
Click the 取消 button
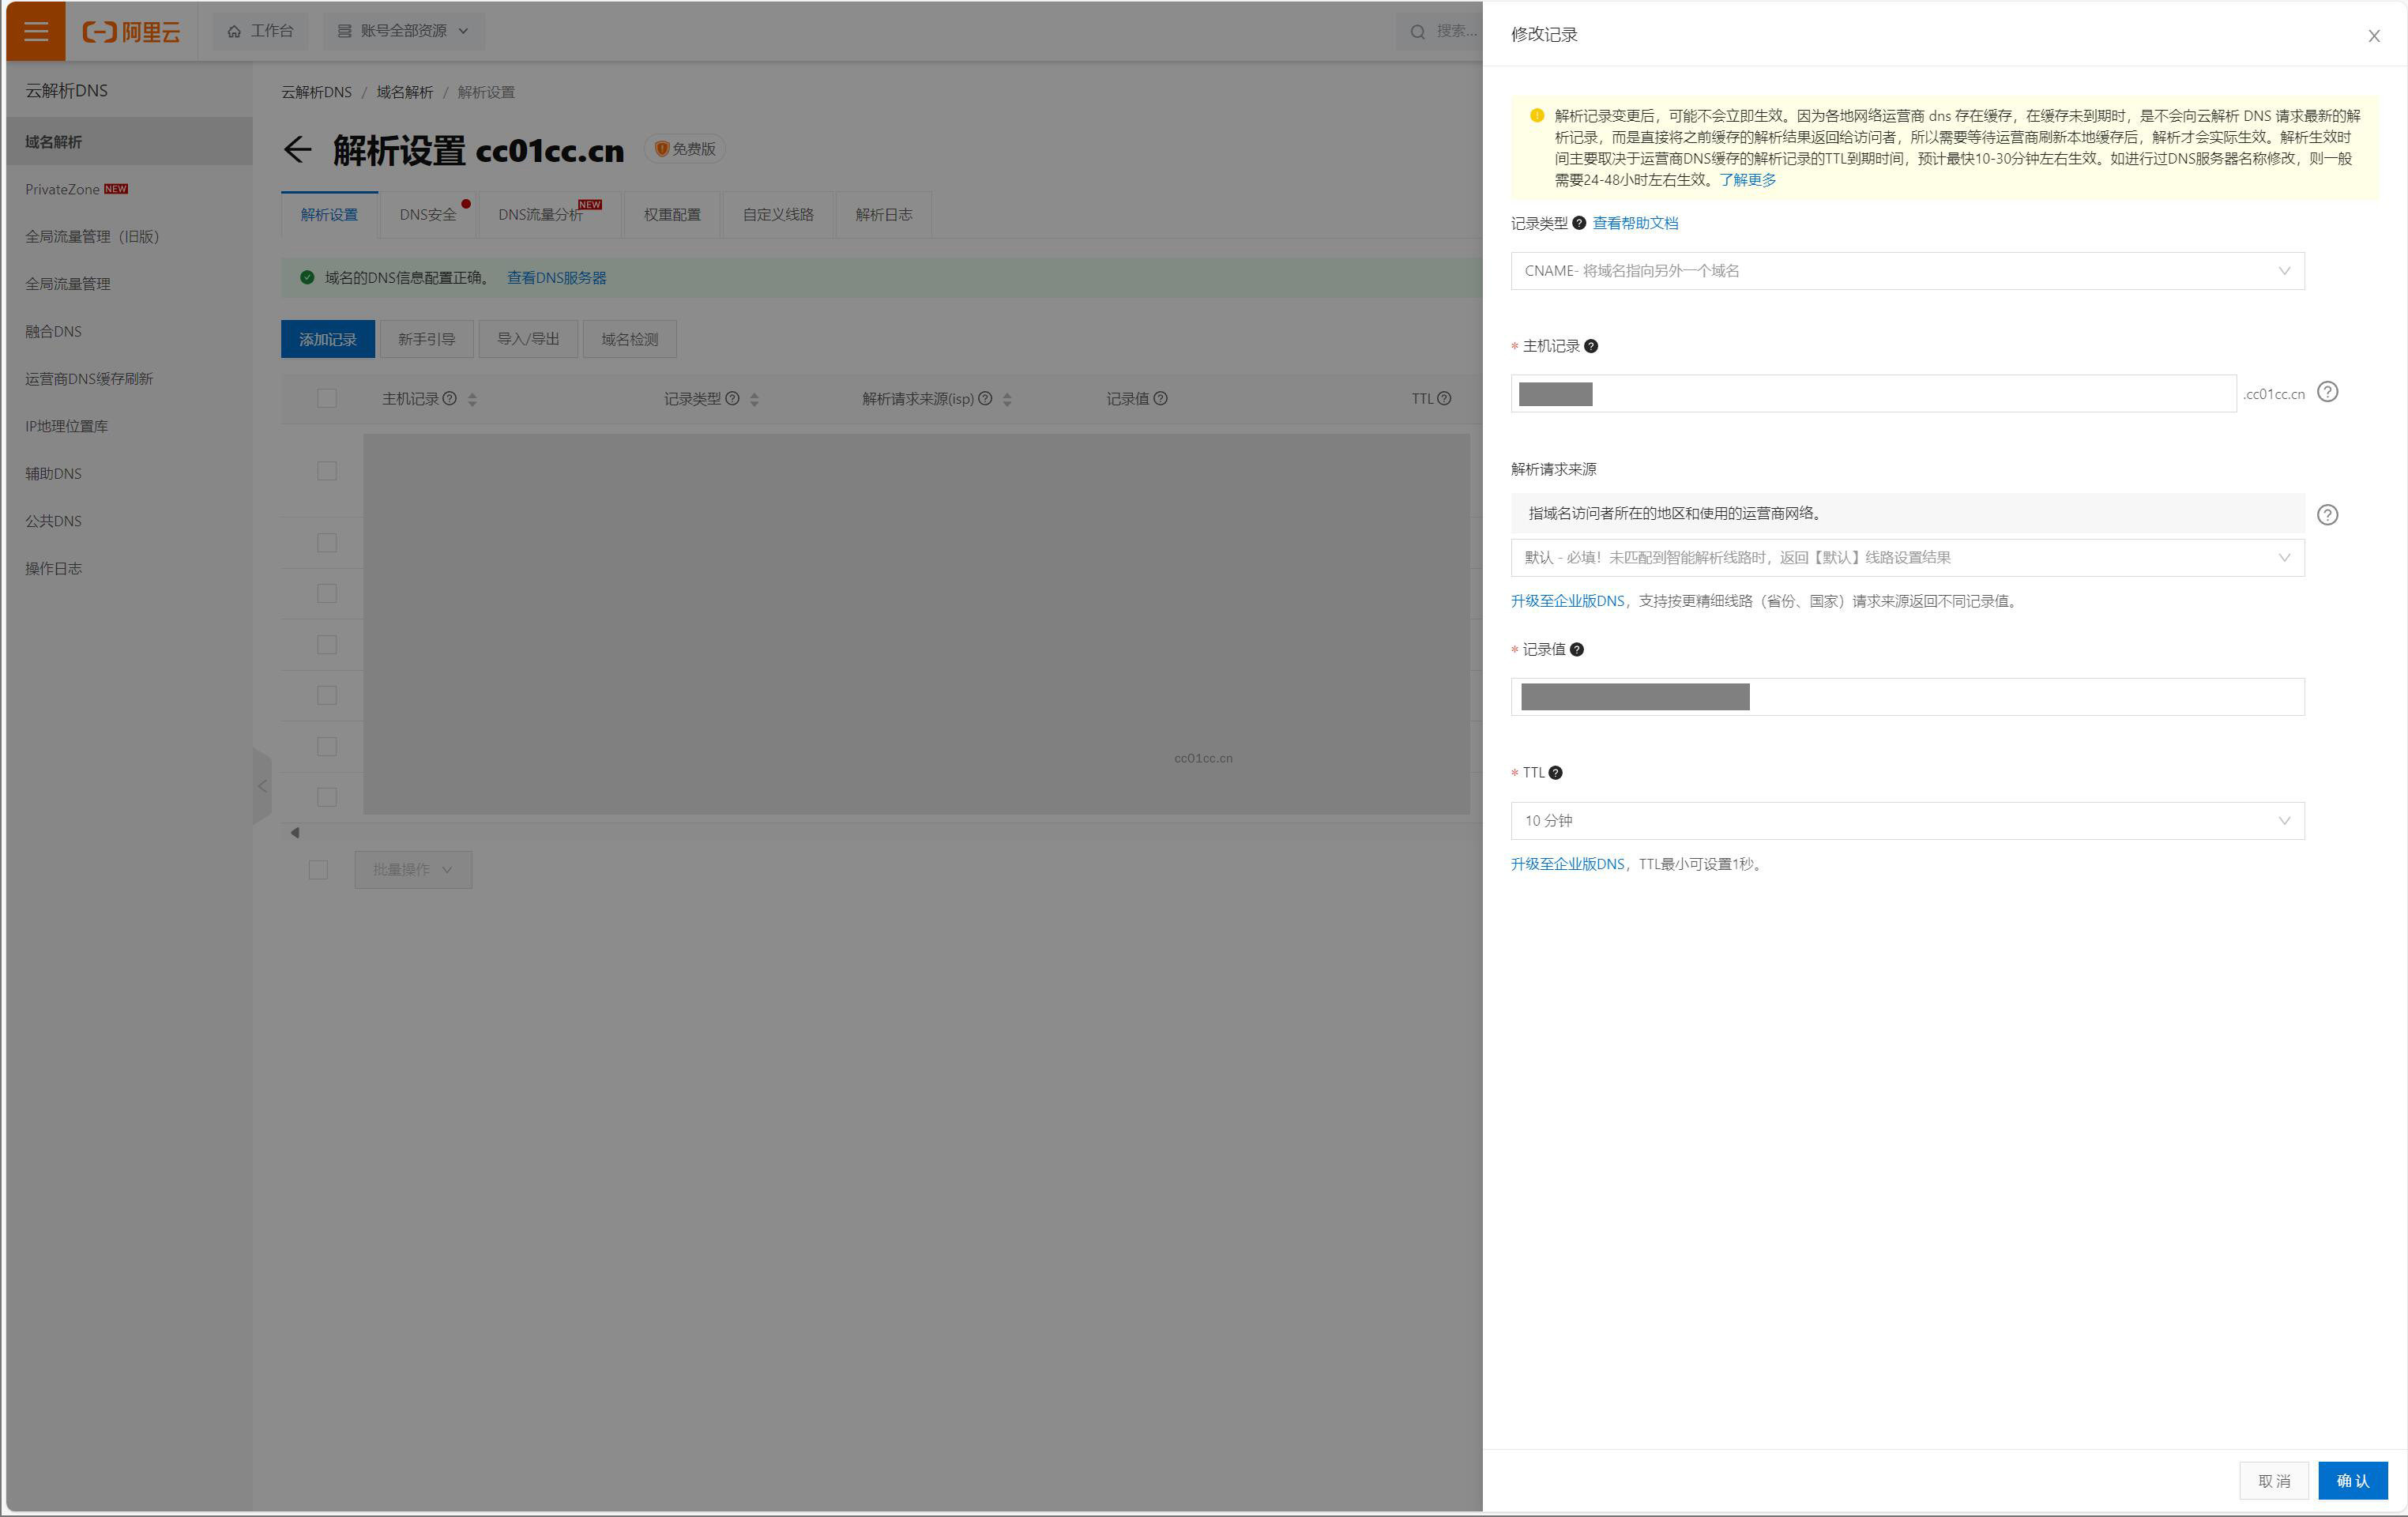2273,1481
